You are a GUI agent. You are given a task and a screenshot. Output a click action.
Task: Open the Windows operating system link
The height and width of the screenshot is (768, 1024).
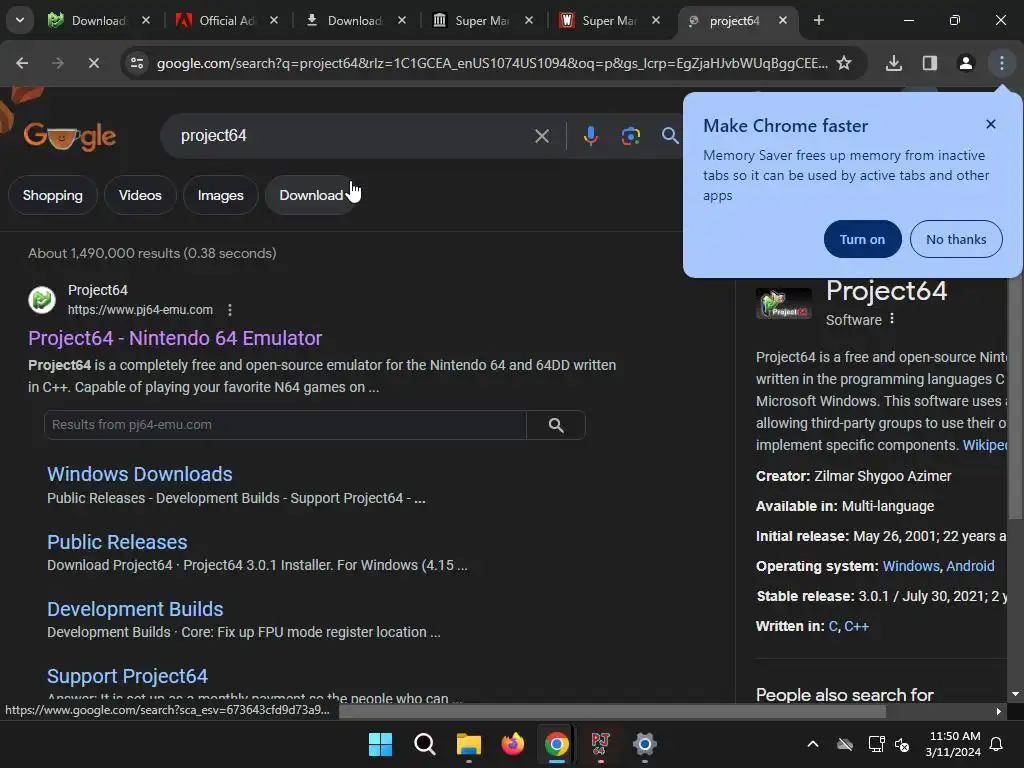coord(910,566)
